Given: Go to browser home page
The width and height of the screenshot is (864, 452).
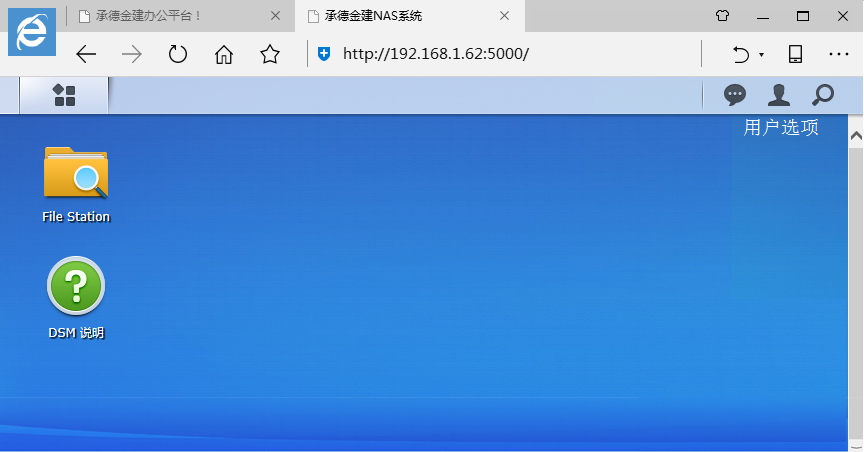Looking at the screenshot, I should pyautogui.click(x=224, y=54).
